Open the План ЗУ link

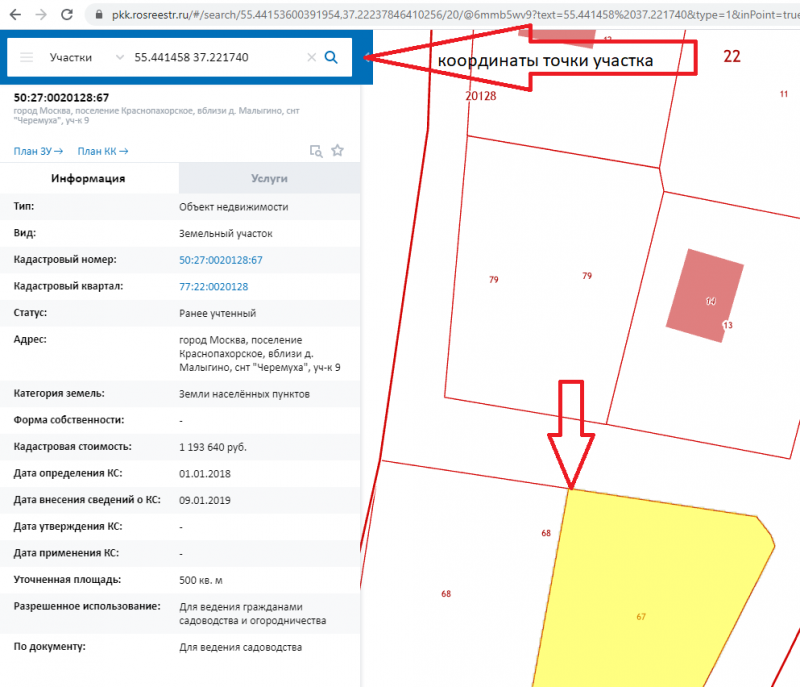pos(38,151)
